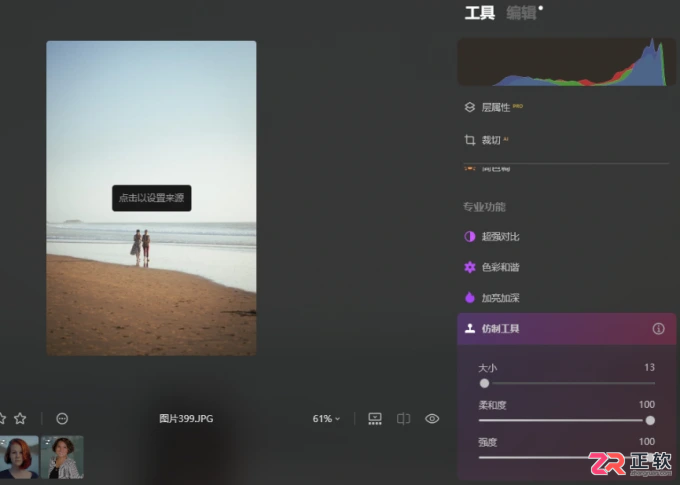Toggle the before/after compare view icon
This screenshot has height=485, width=680.
[x=403, y=419]
